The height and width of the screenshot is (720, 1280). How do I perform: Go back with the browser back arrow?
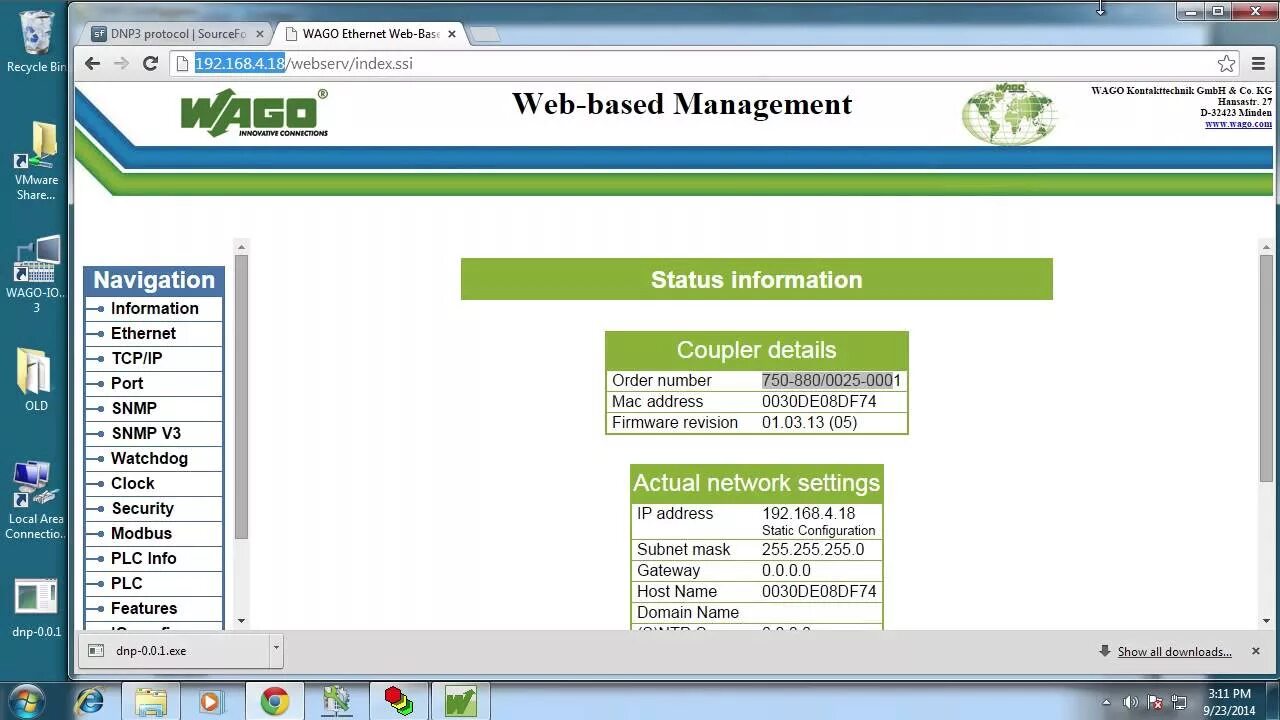92,63
